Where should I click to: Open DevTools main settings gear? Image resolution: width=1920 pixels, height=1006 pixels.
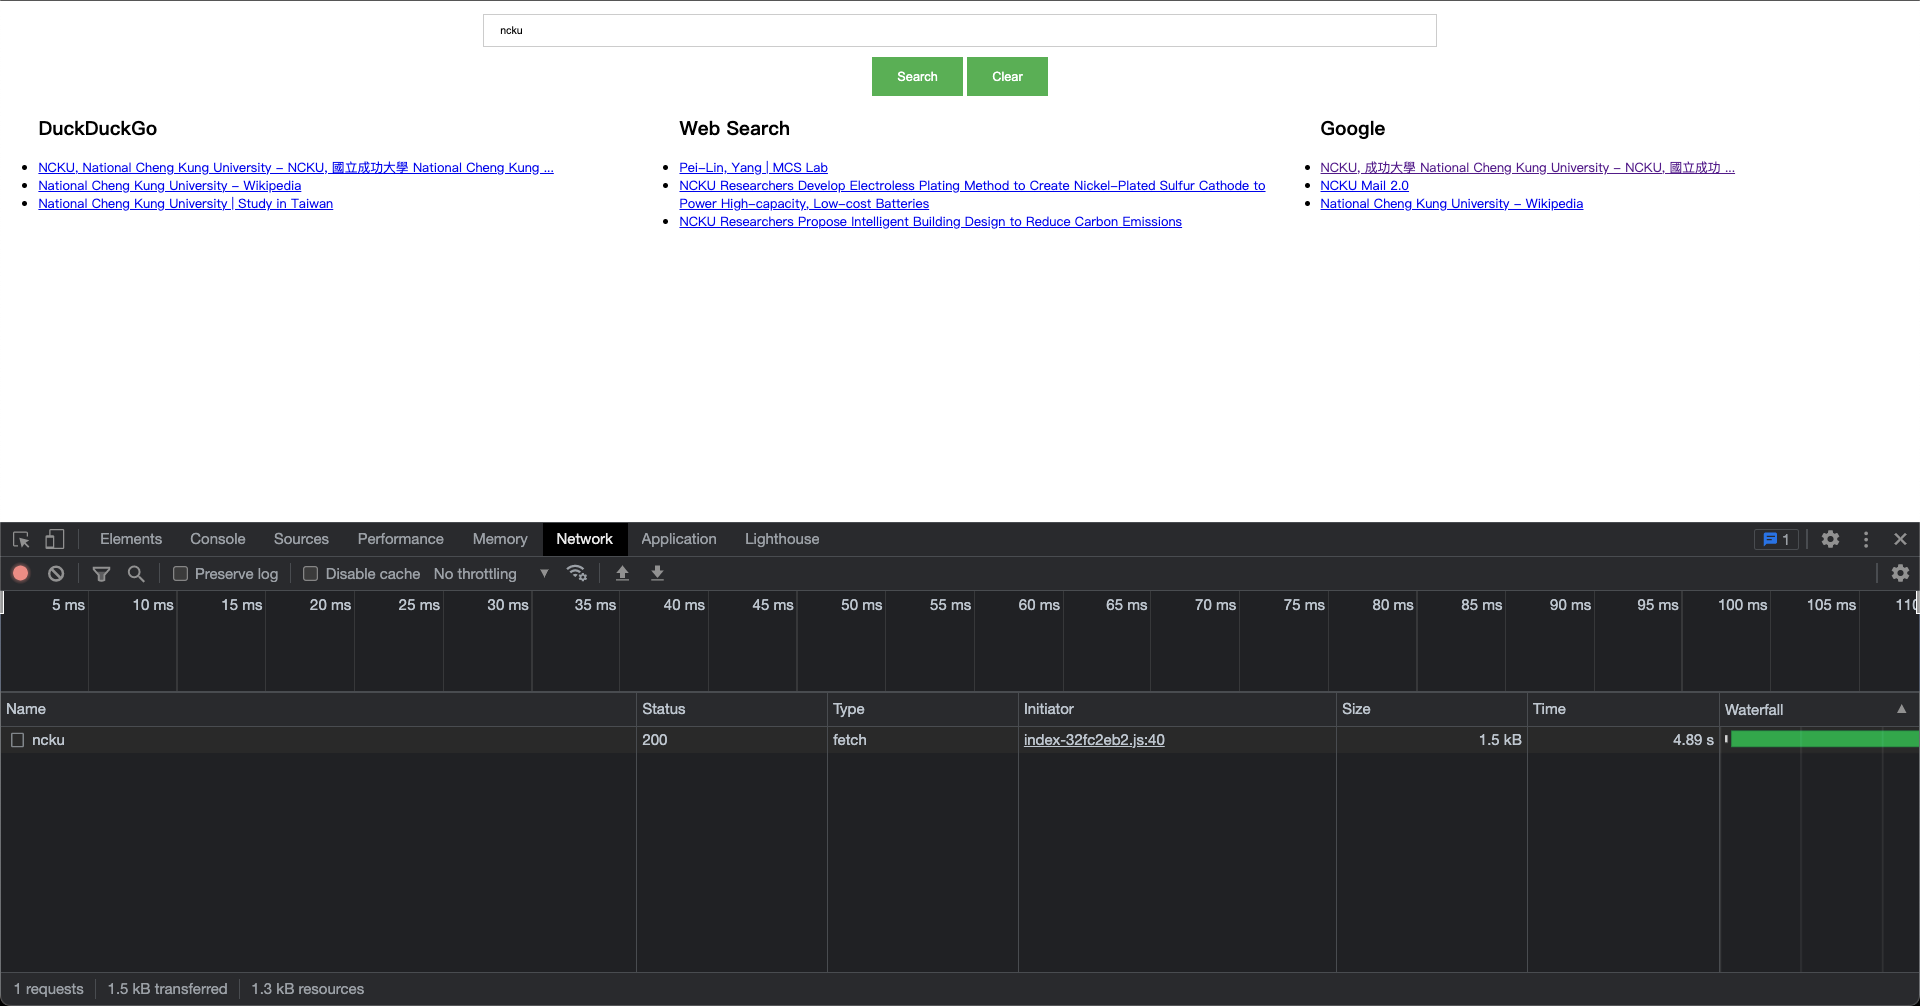[x=1830, y=539]
